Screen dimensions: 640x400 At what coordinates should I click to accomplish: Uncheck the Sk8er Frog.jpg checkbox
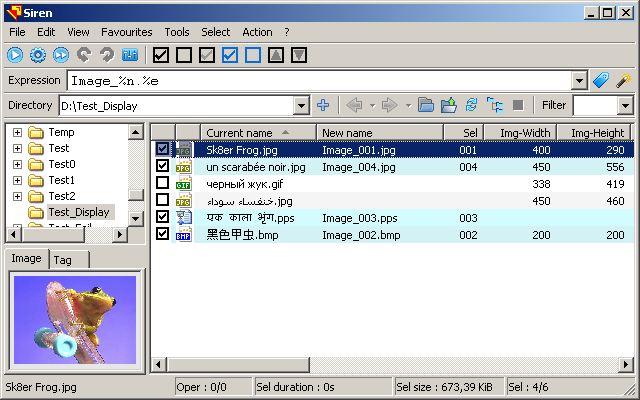tap(163, 149)
